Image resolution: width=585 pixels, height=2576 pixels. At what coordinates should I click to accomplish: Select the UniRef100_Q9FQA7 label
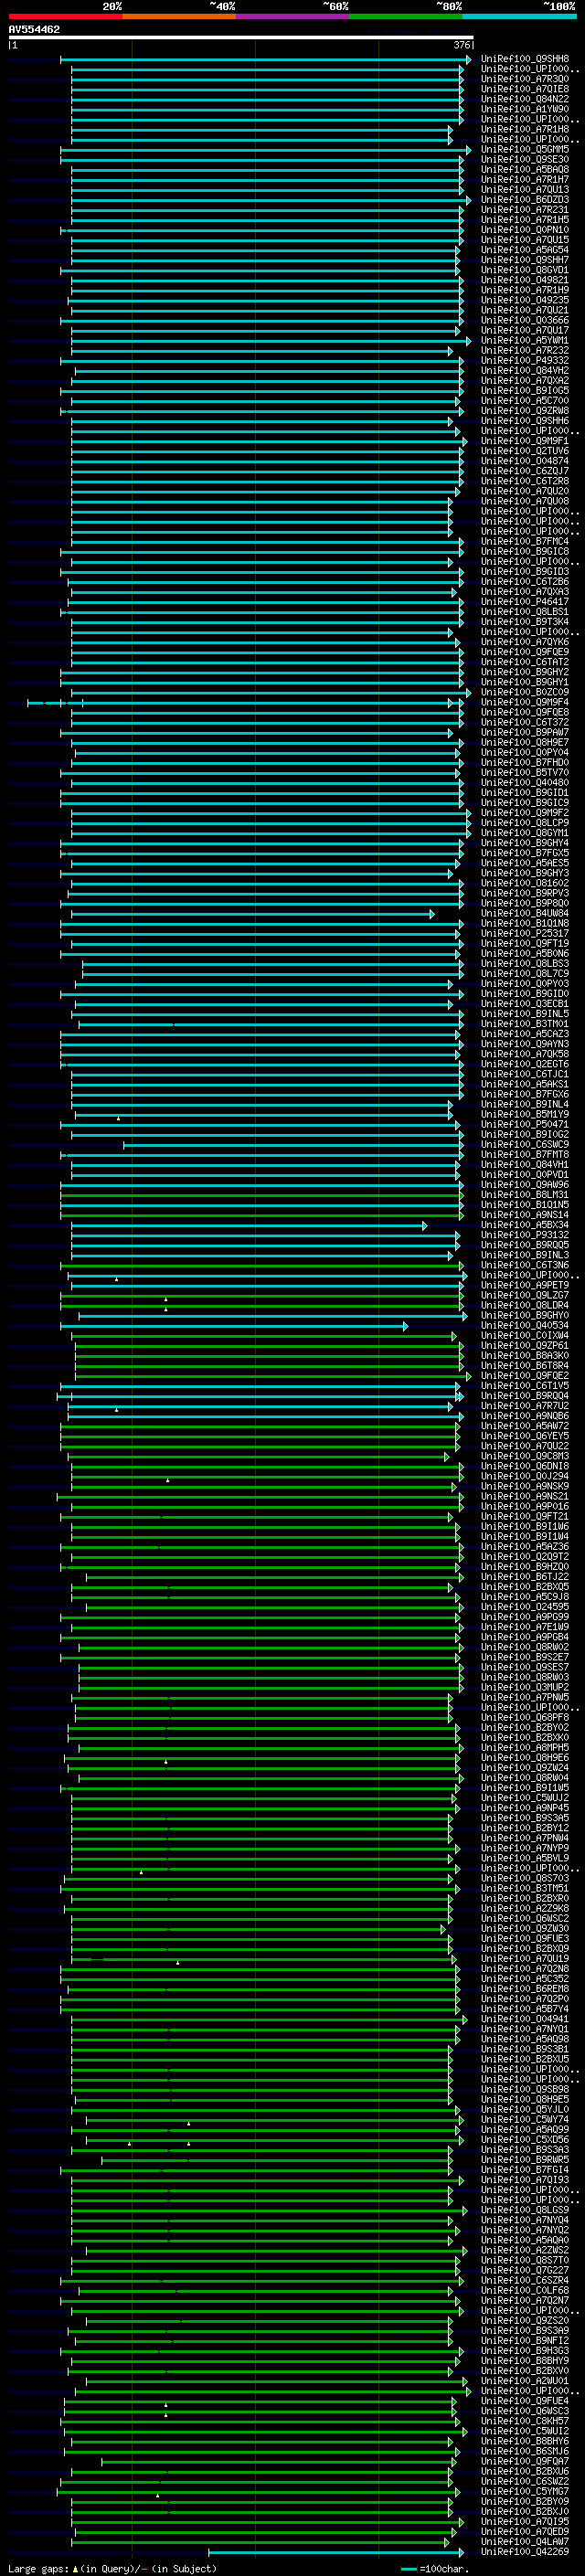coord(525,2462)
